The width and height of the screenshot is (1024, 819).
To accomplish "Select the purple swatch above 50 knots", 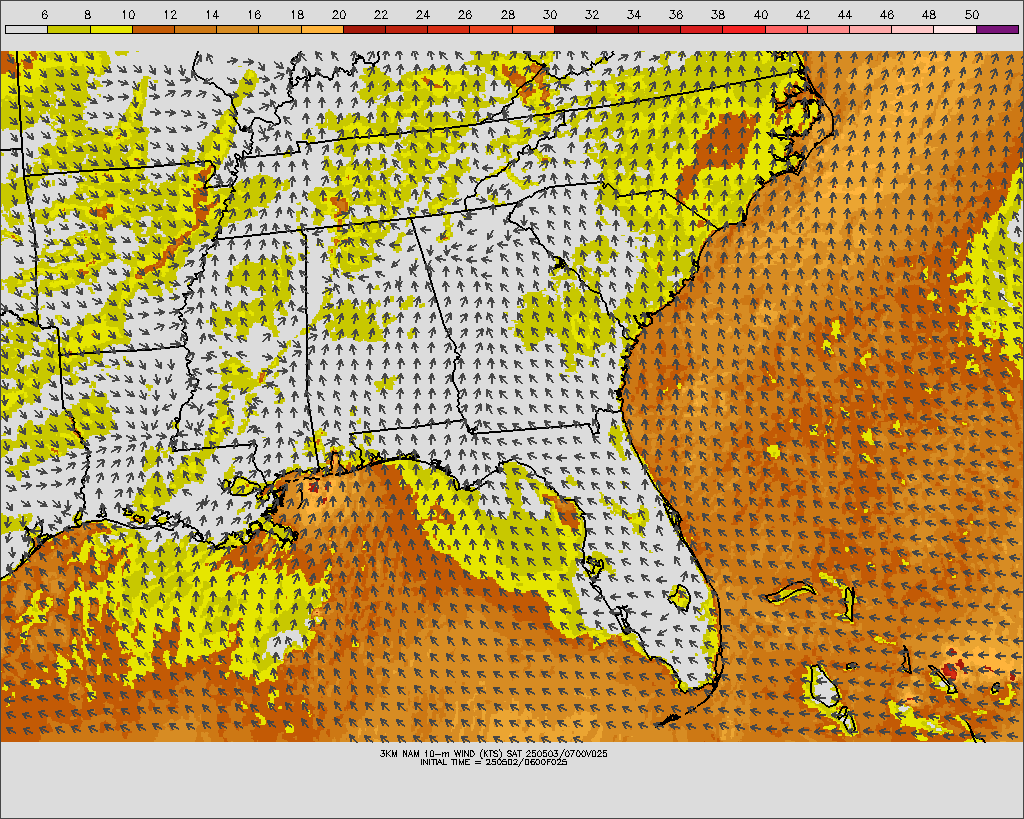I will (x=998, y=29).
